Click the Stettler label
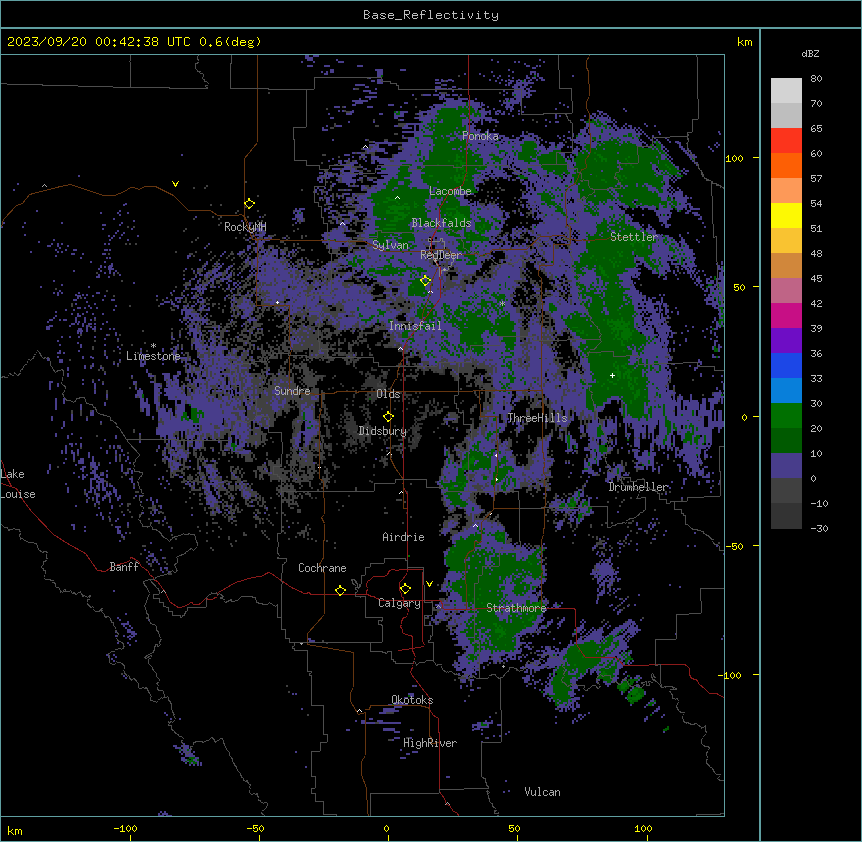Image resolution: width=862 pixels, height=842 pixels. point(634,237)
